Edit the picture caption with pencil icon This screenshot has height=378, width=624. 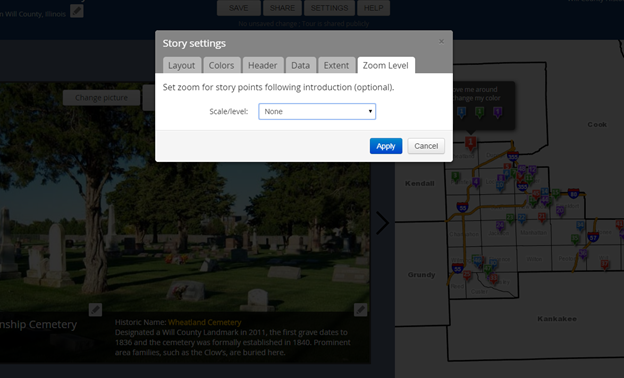360,310
